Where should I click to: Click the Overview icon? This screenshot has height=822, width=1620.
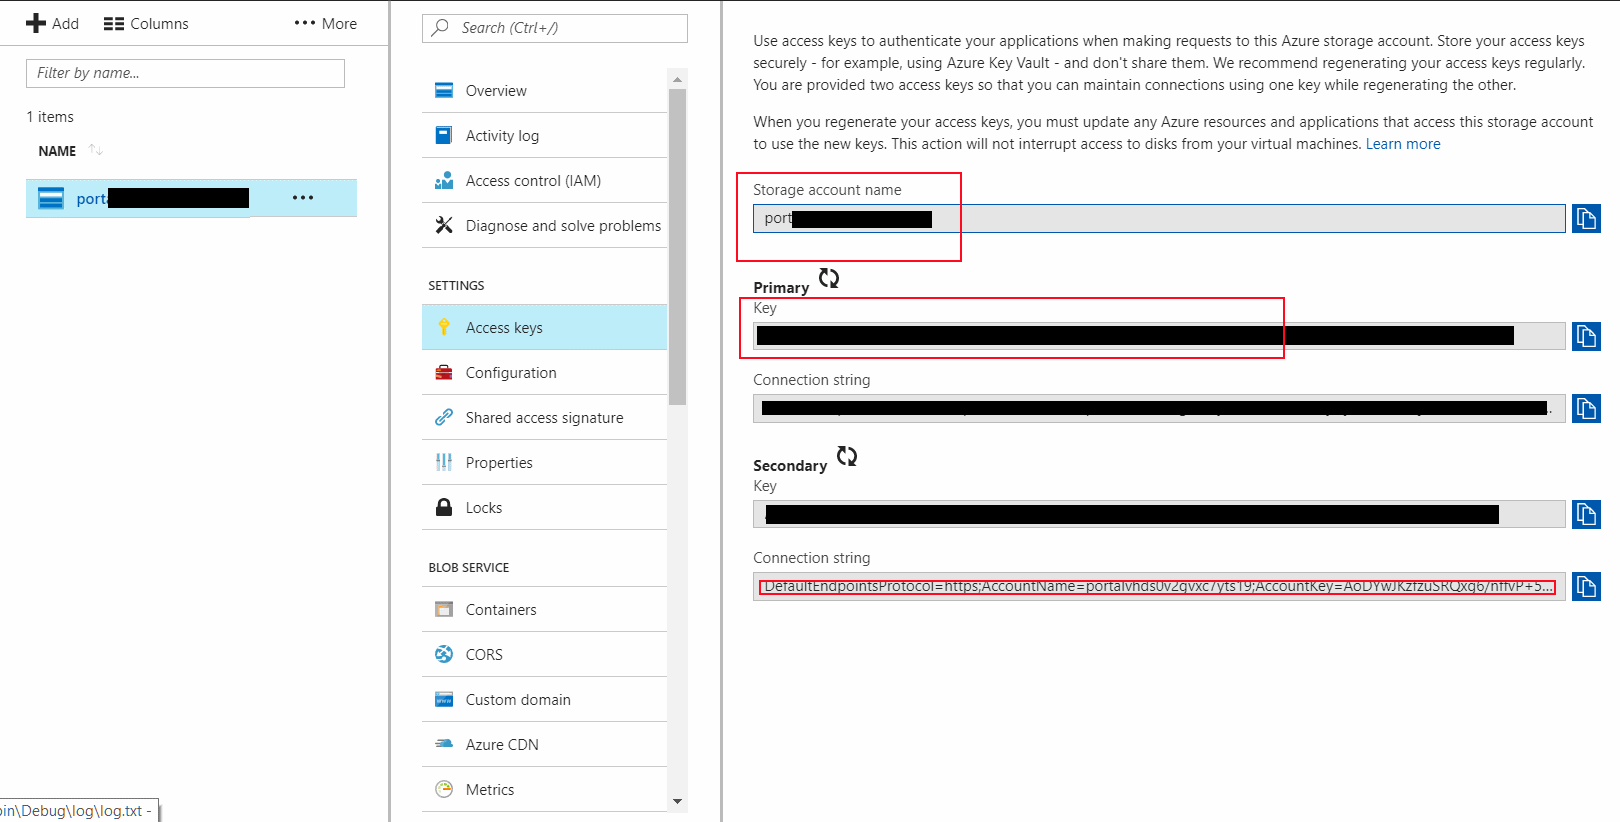point(444,90)
